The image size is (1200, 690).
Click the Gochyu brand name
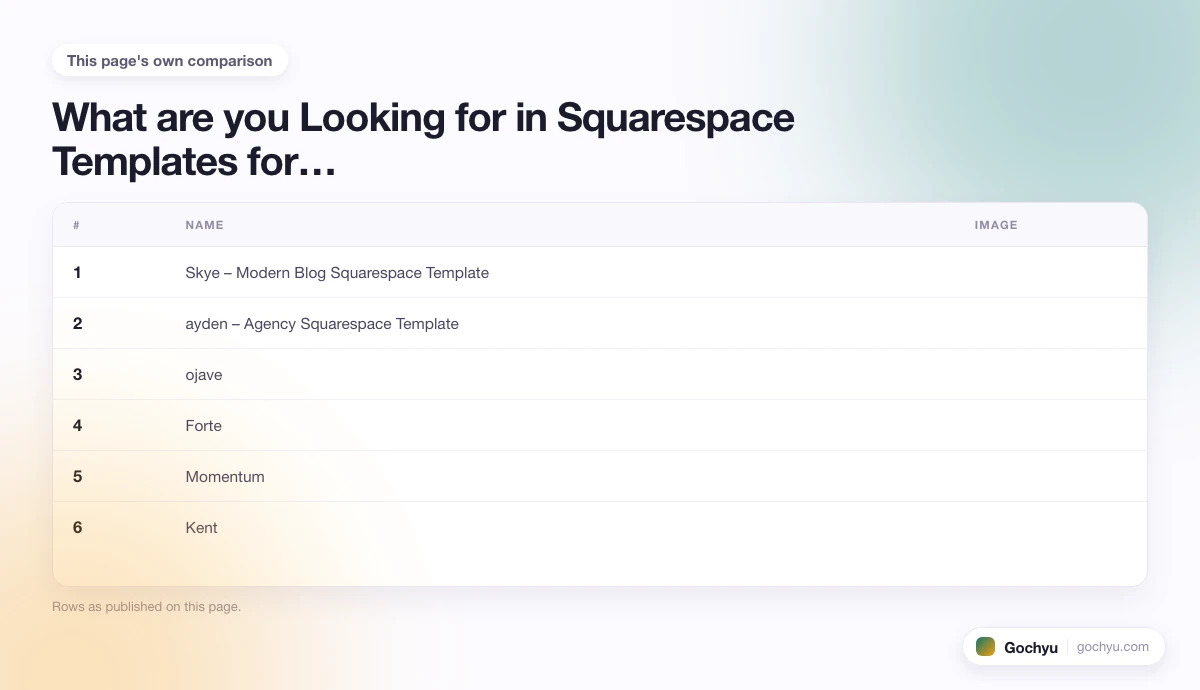1031,647
